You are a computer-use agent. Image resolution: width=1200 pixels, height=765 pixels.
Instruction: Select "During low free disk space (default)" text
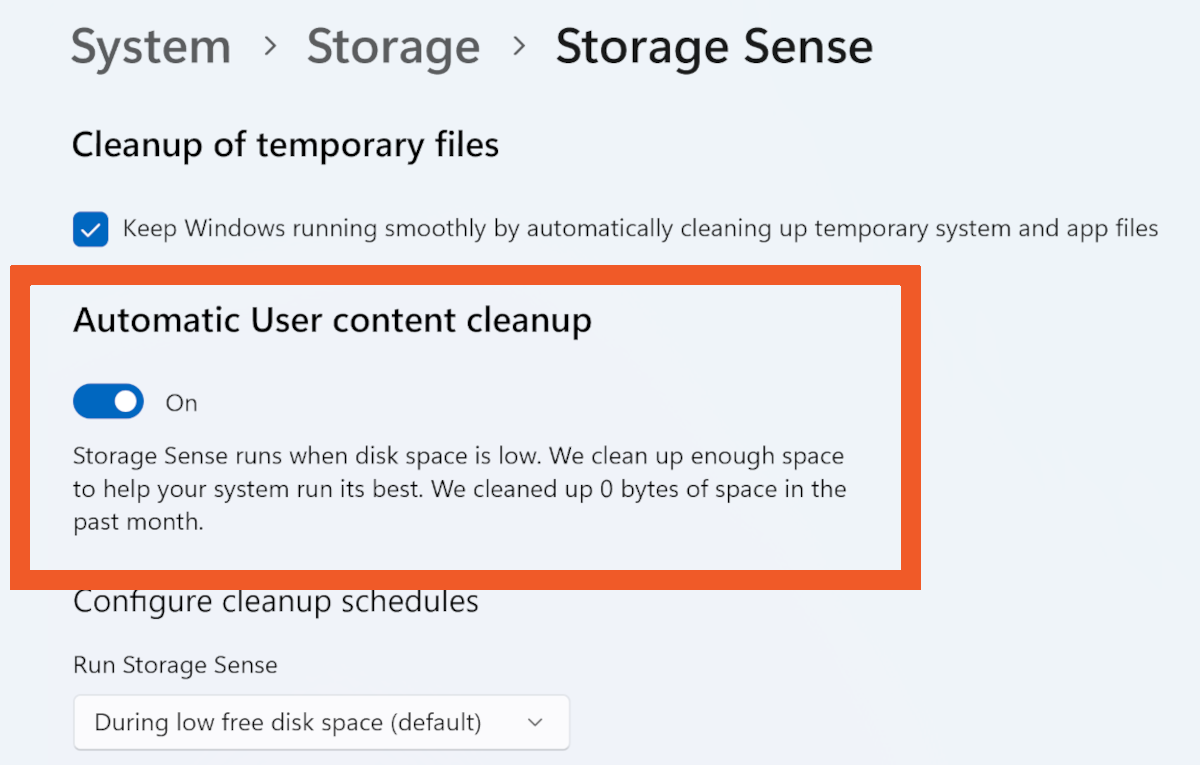[288, 722]
